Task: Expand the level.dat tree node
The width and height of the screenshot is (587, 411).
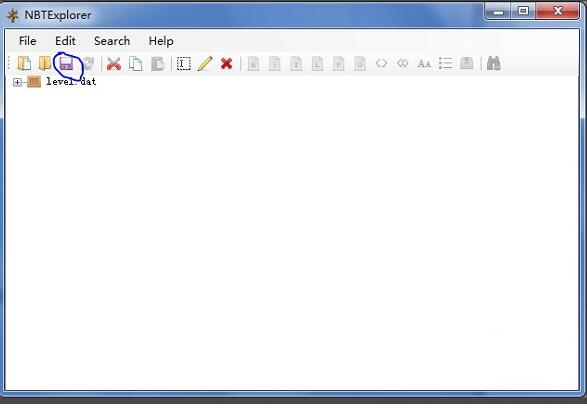Action: point(17,82)
